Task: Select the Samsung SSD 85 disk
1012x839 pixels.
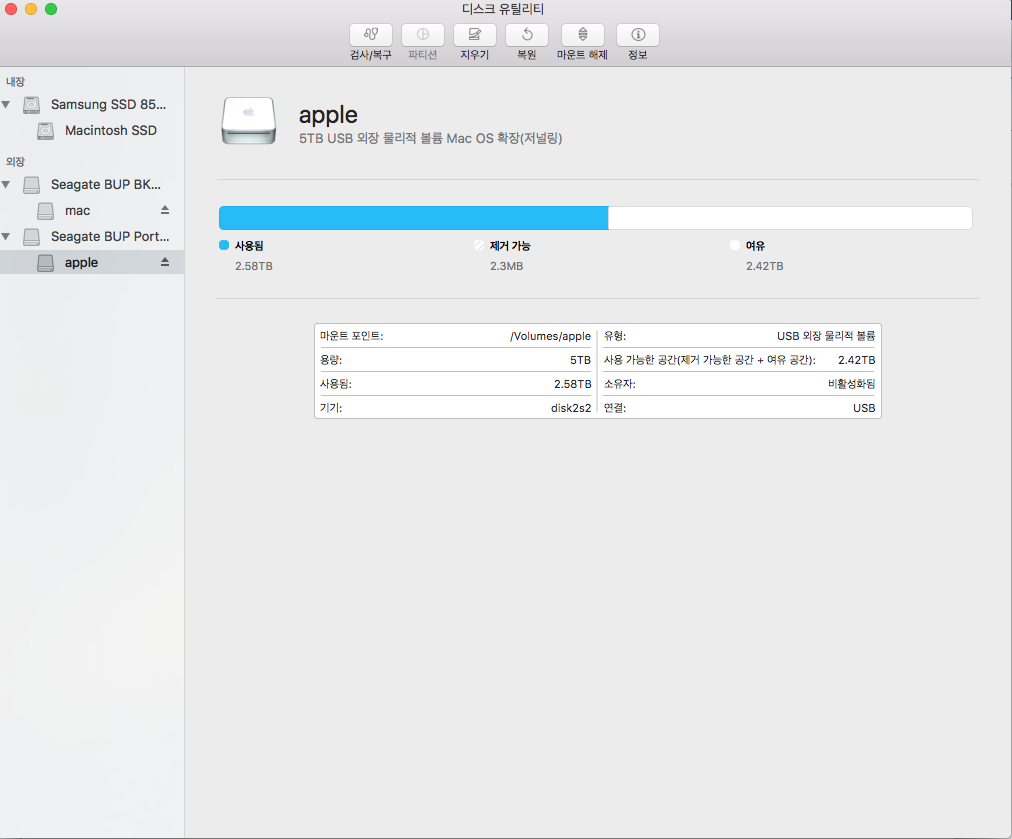Action: click(108, 104)
